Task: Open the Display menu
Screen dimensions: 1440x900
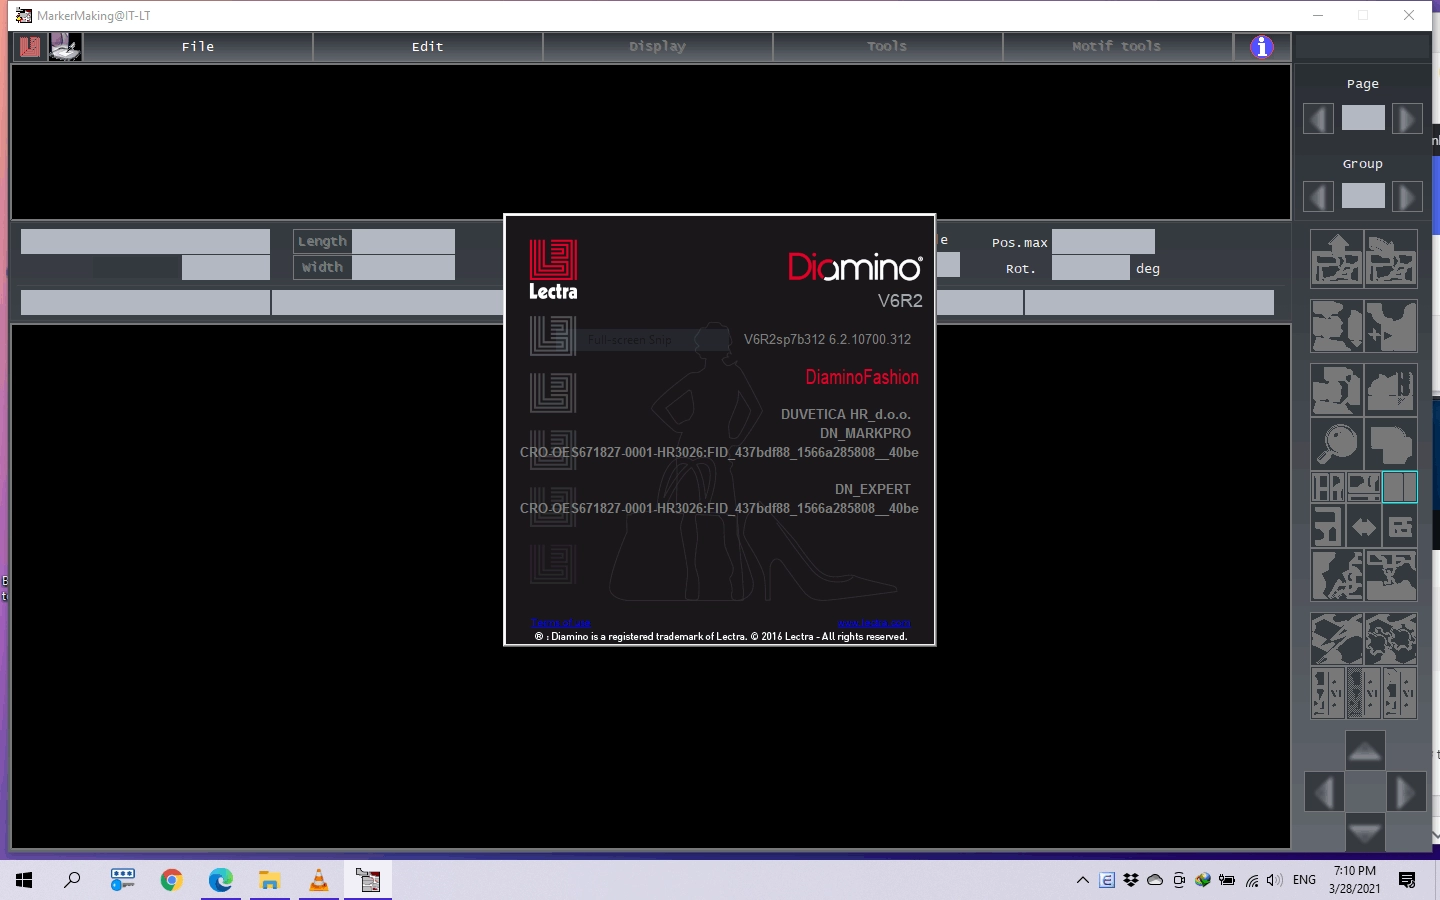Action: 658,46
